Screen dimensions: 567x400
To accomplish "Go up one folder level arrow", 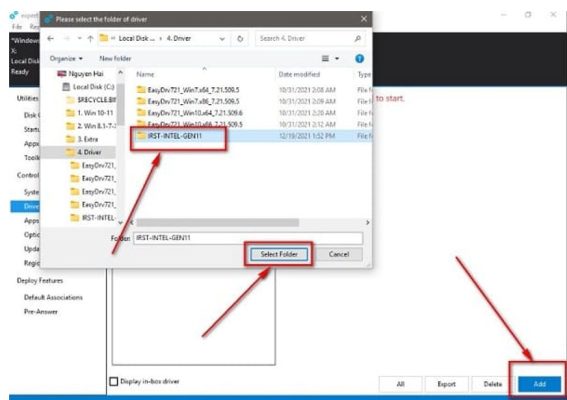I will 90,38.
